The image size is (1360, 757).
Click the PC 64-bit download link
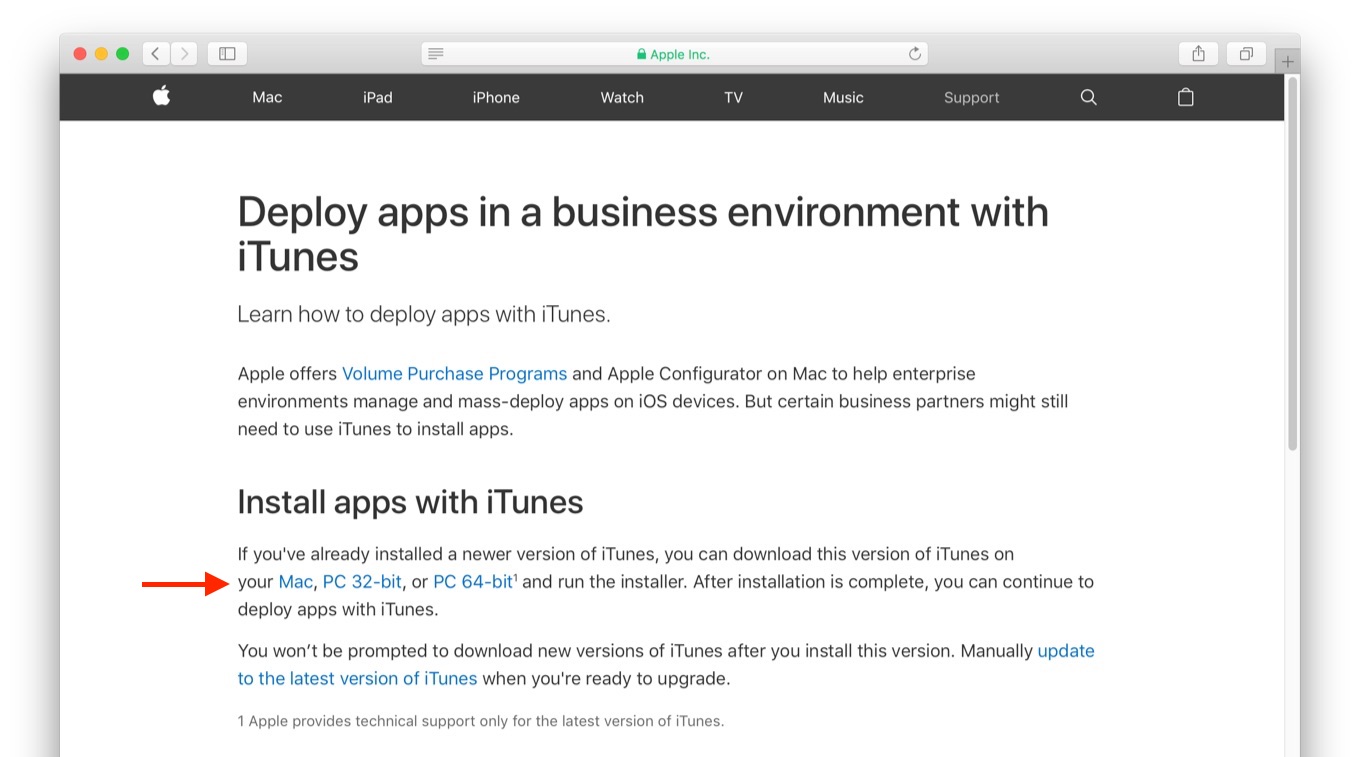pyautogui.click(x=473, y=582)
